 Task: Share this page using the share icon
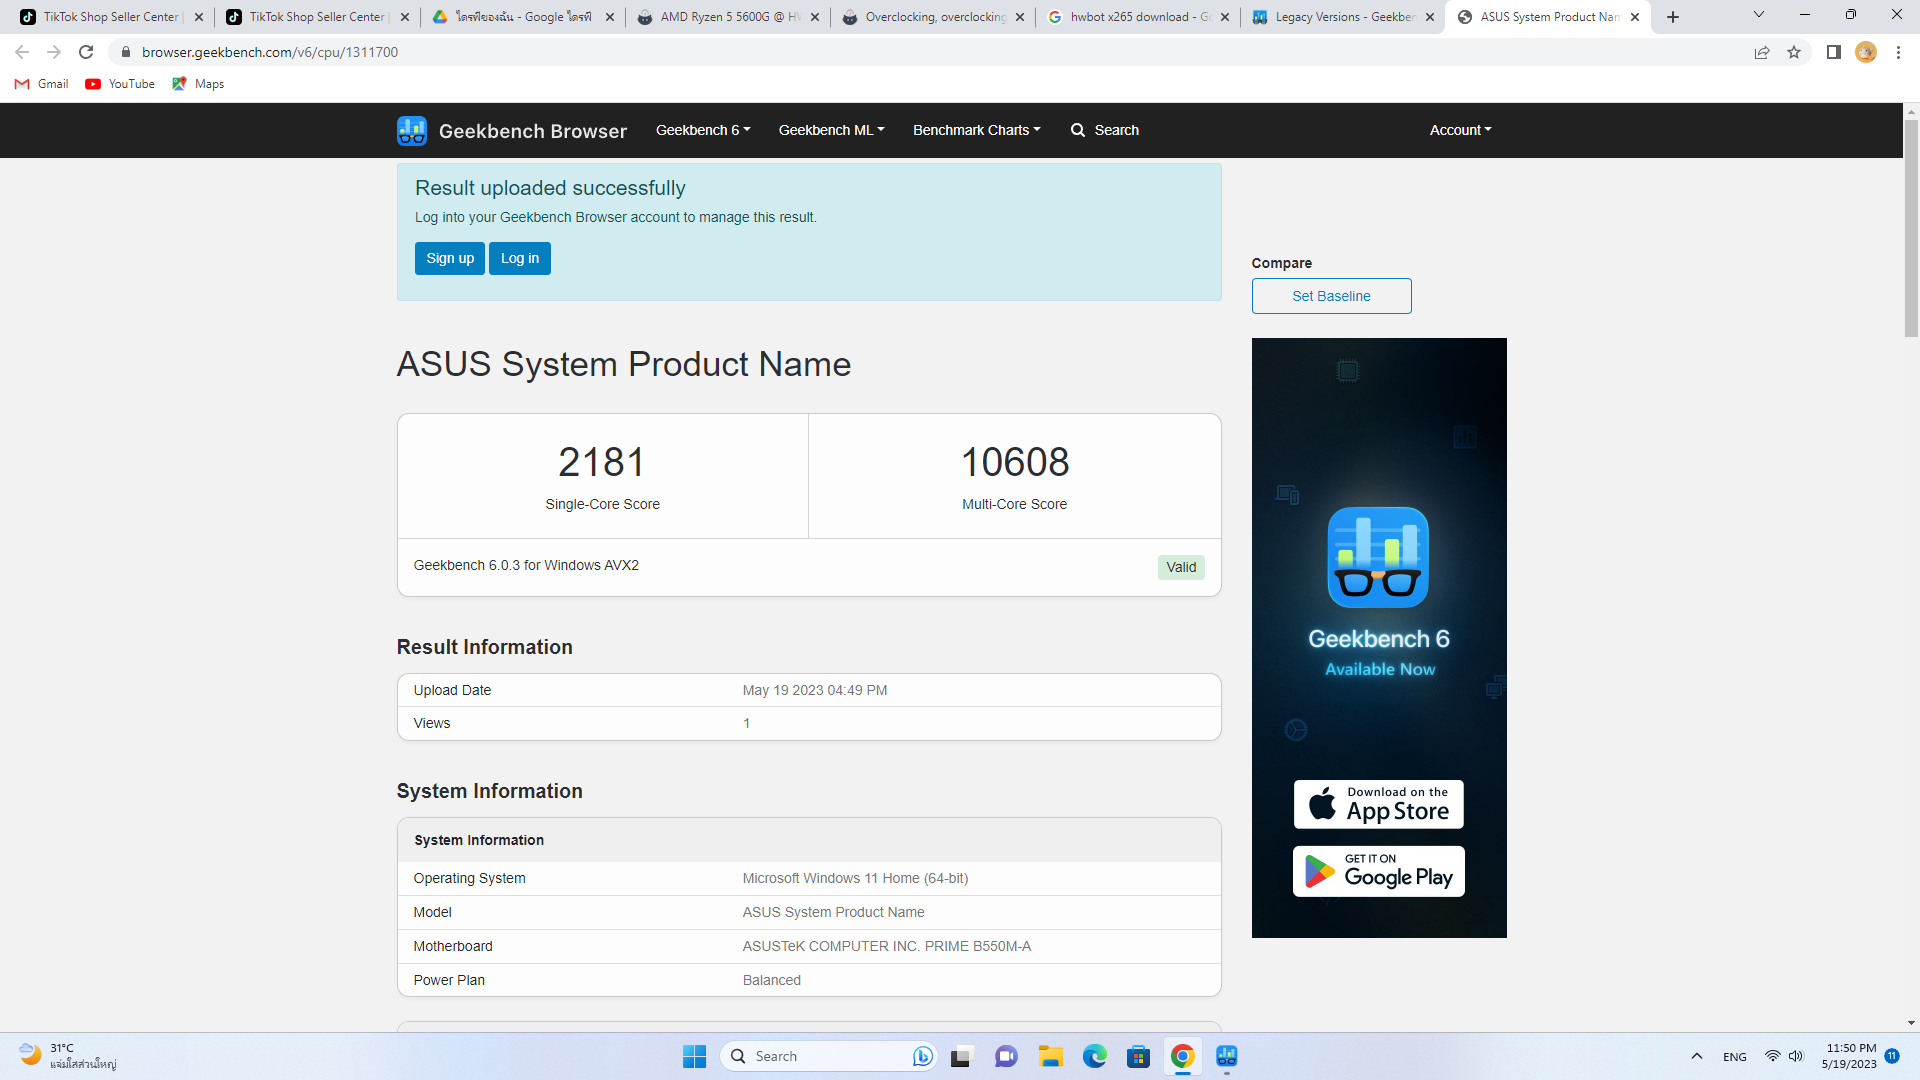coord(1762,52)
